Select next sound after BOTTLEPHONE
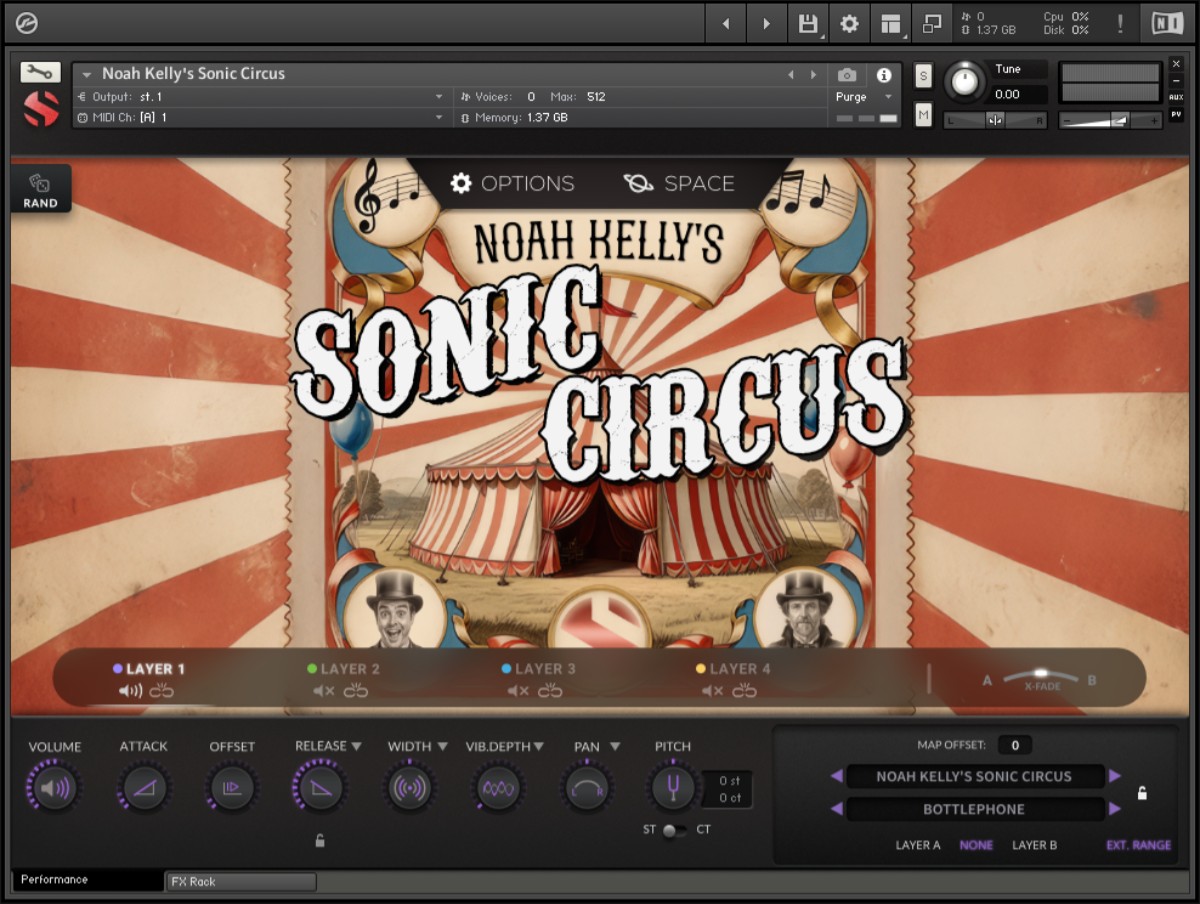Viewport: 1200px width, 904px height. pyautogui.click(x=1115, y=809)
